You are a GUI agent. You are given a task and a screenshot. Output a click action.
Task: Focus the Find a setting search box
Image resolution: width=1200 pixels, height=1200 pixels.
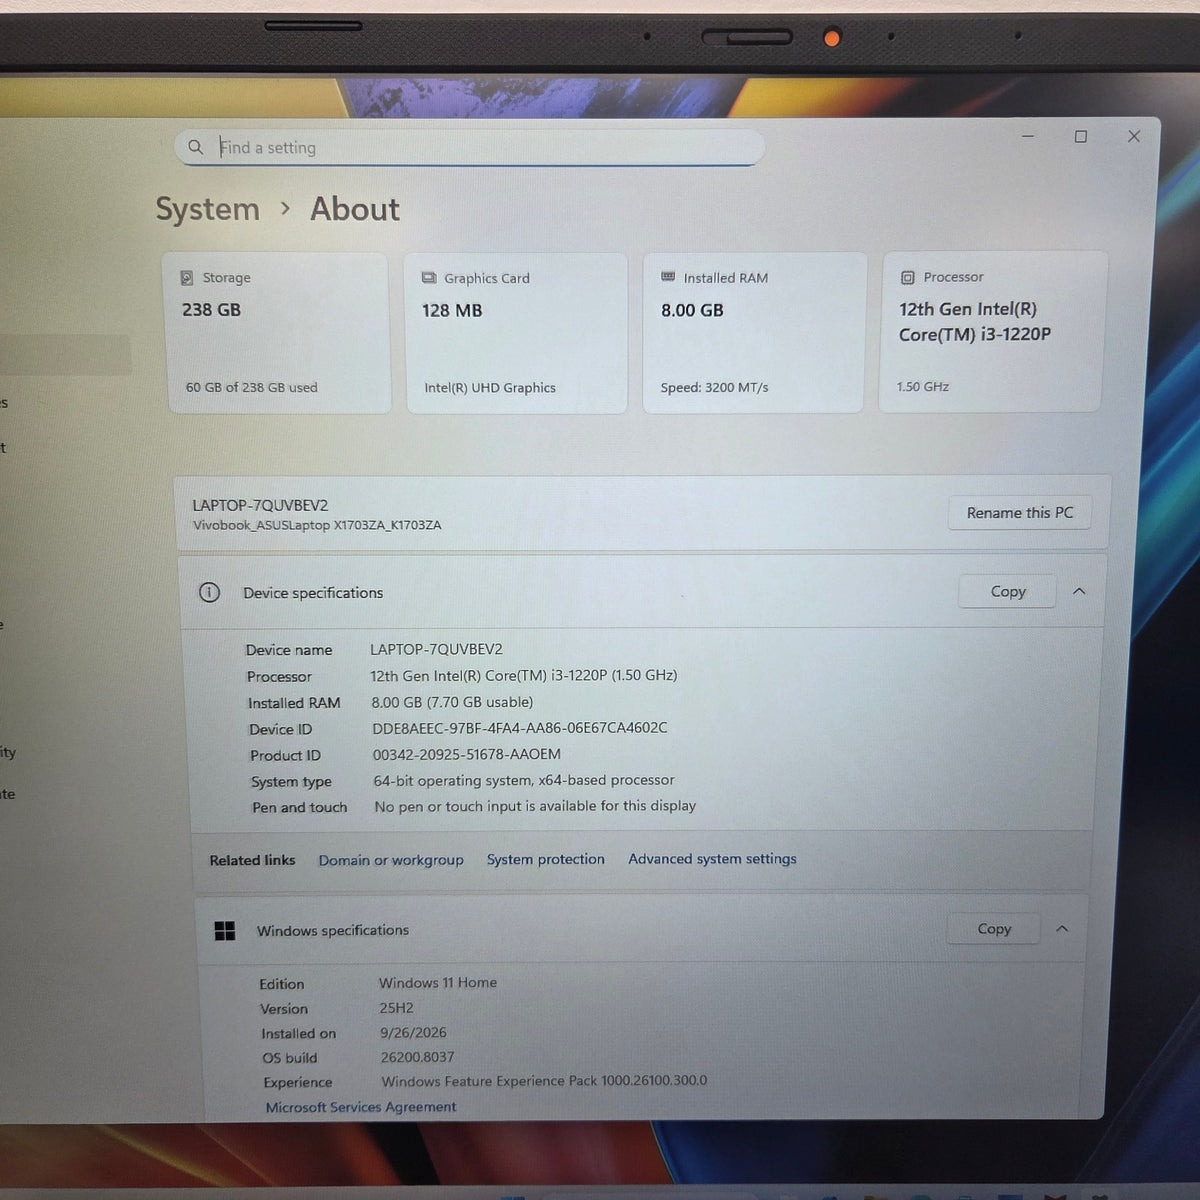tap(470, 147)
